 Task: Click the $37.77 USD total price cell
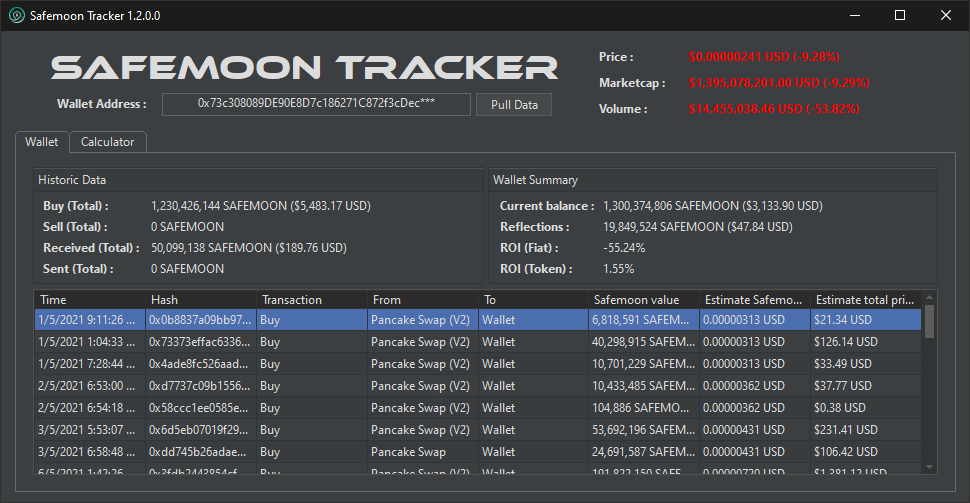(x=866, y=385)
